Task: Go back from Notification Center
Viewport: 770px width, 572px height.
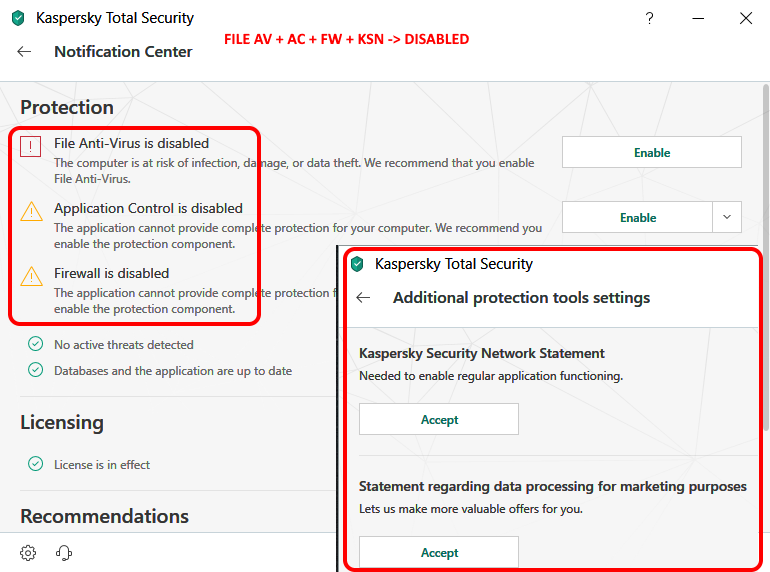Action: (25, 52)
